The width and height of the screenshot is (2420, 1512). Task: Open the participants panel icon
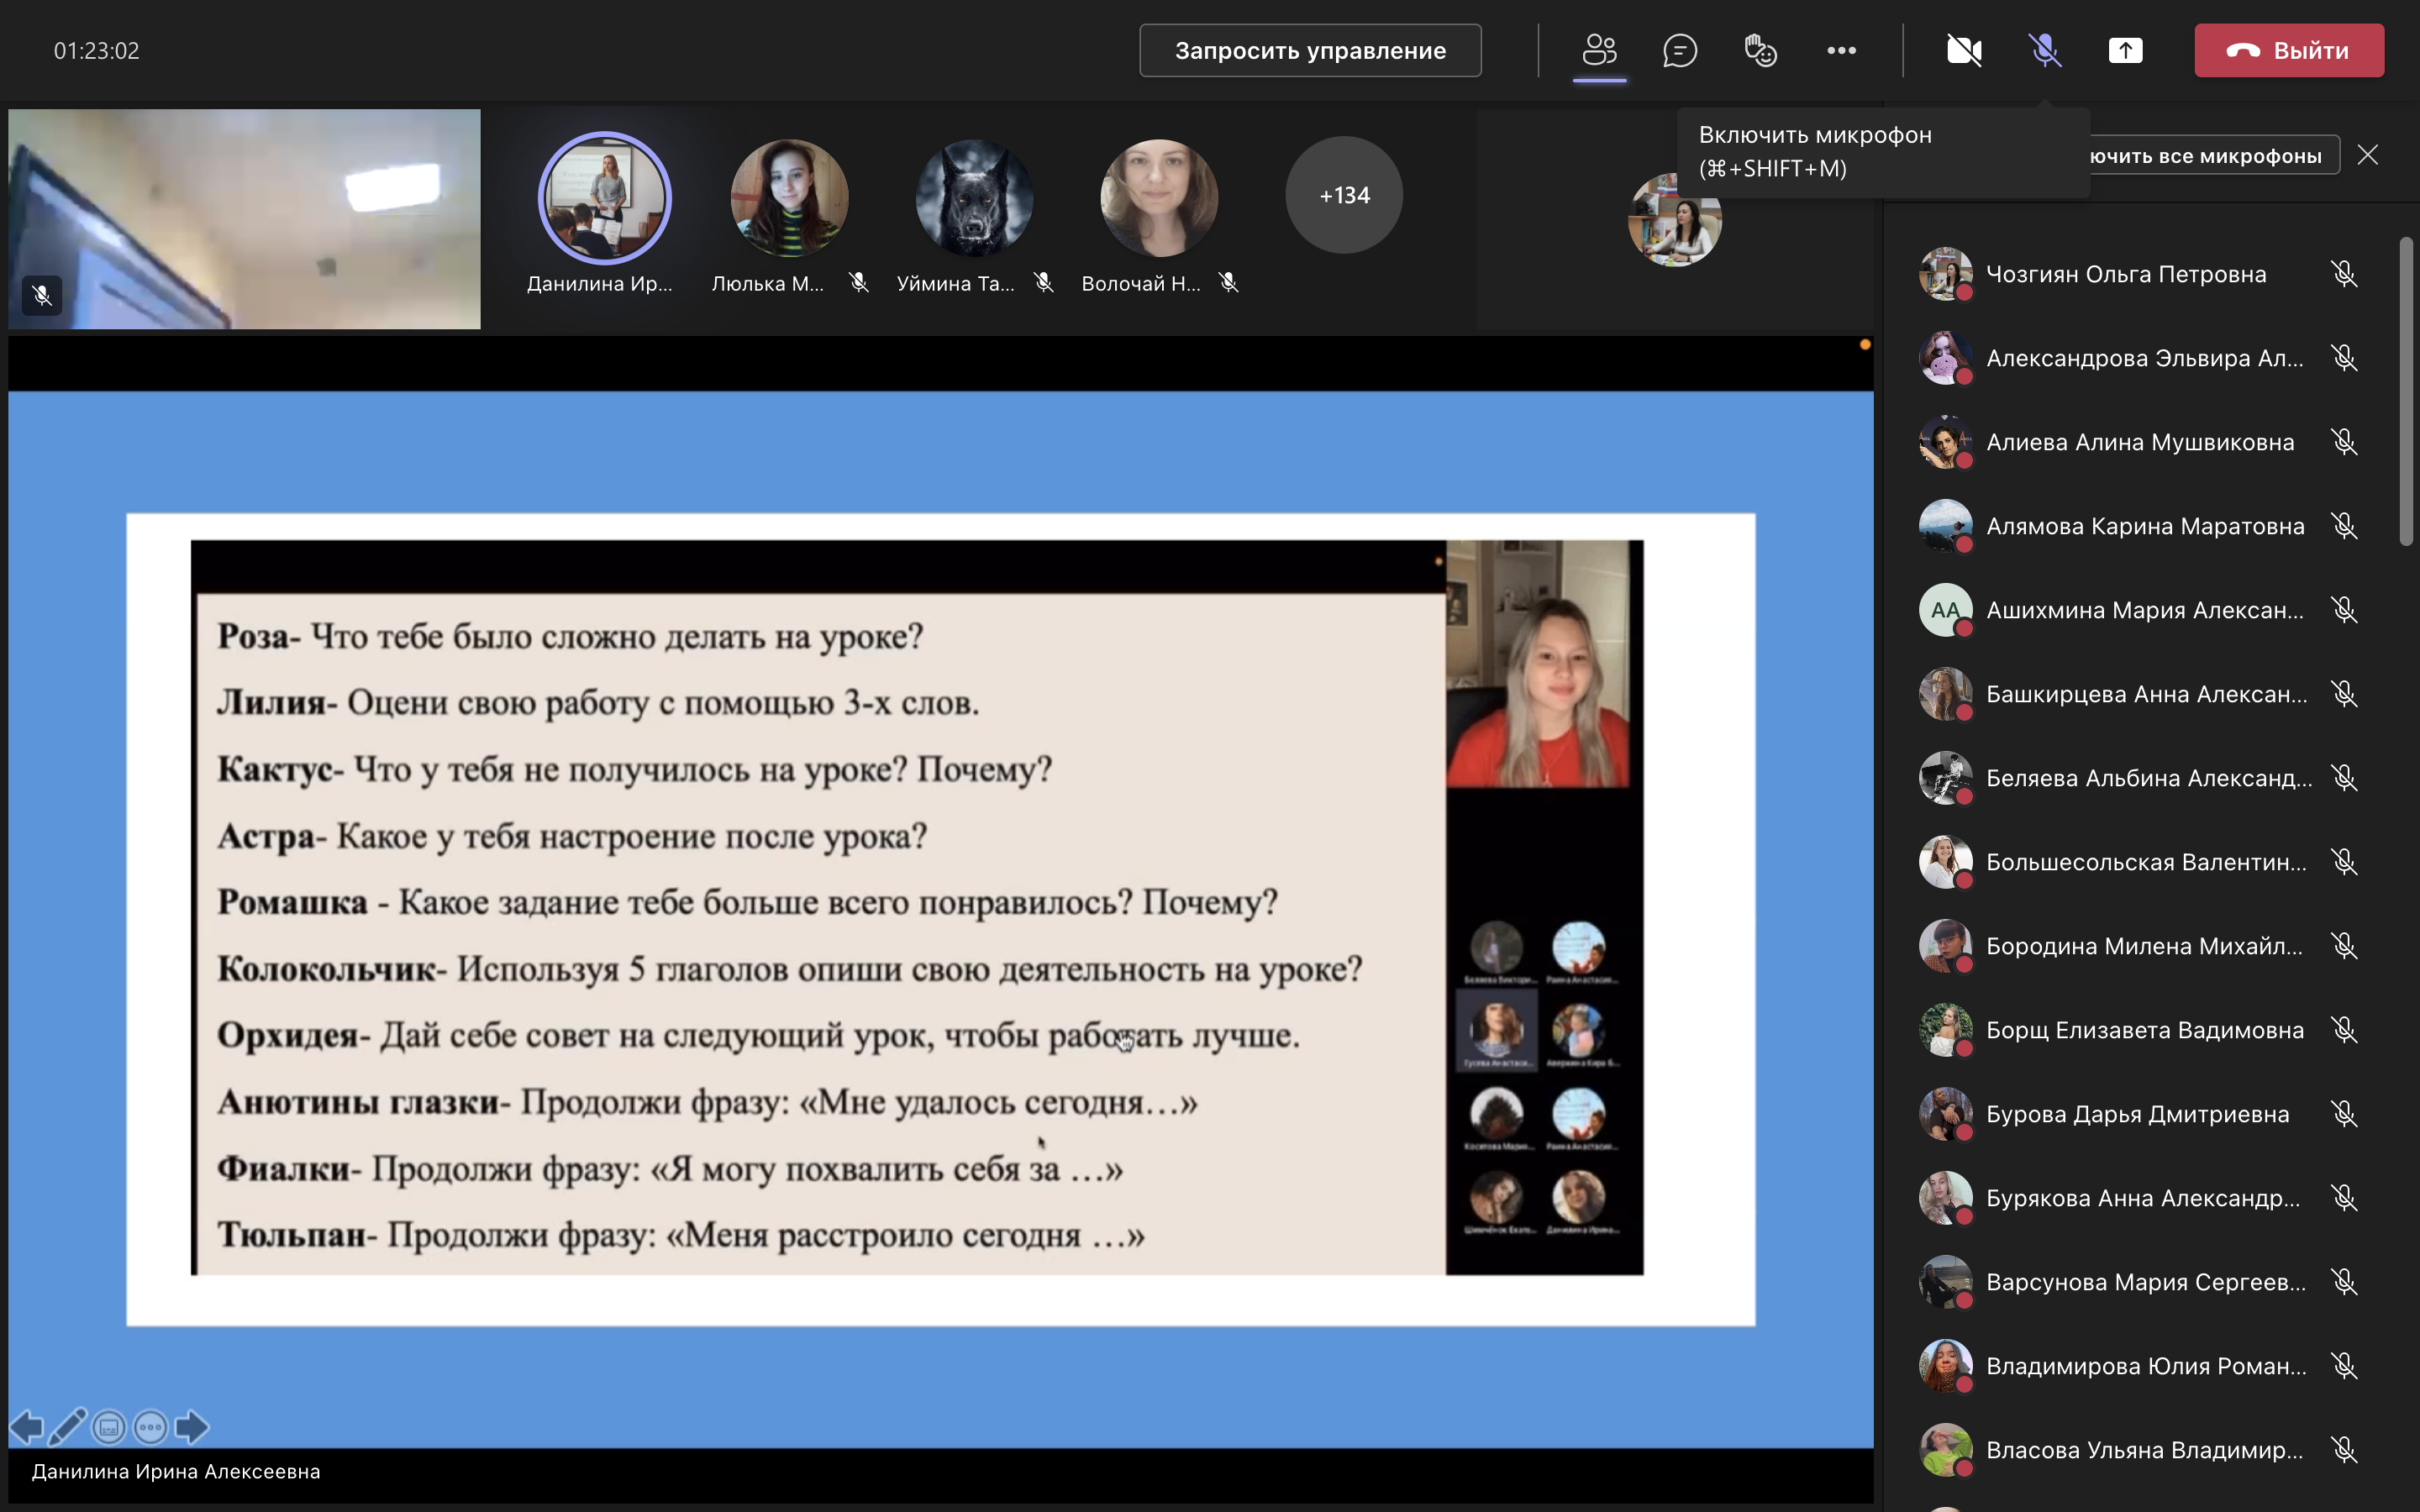click(x=1599, y=50)
